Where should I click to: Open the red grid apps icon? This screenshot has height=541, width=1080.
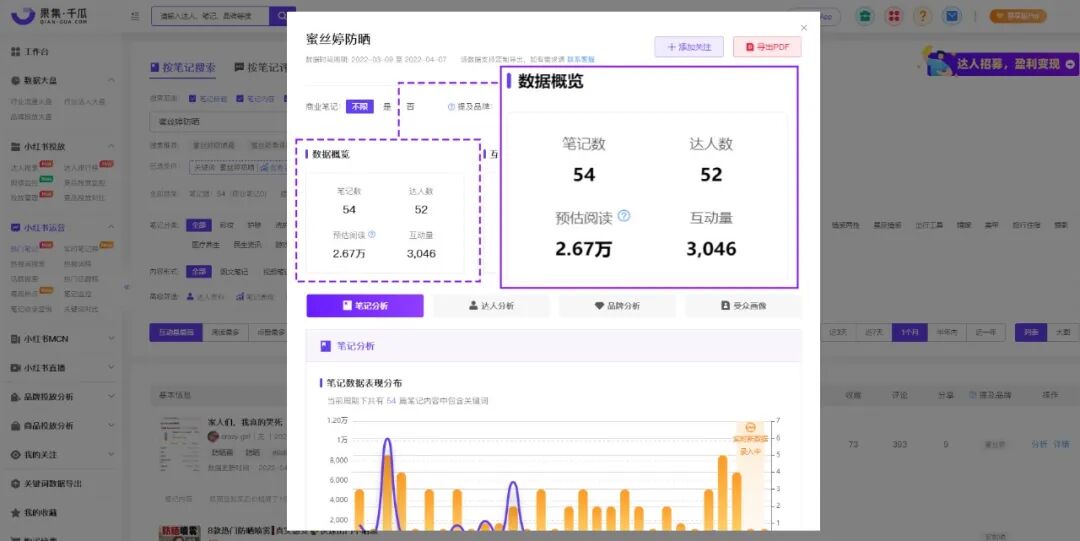893,16
